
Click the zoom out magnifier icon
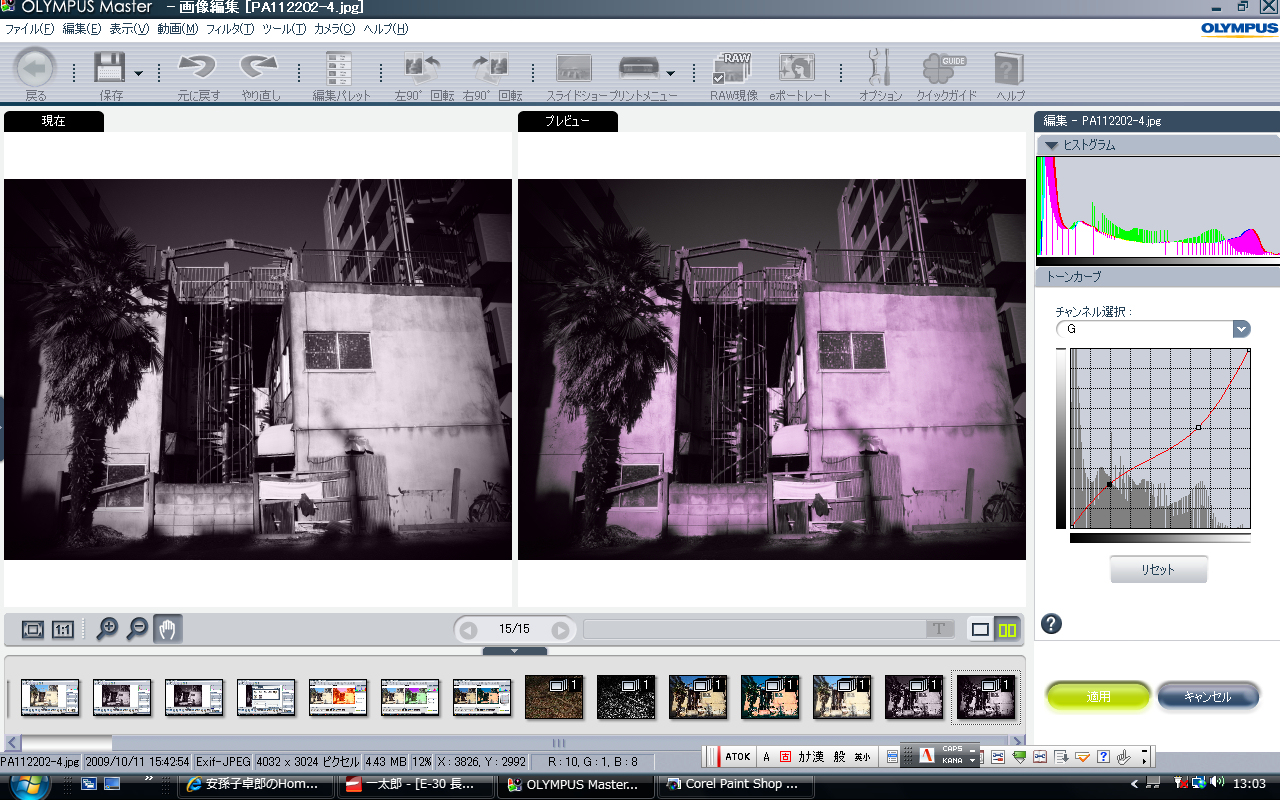click(x=137, y=629)
